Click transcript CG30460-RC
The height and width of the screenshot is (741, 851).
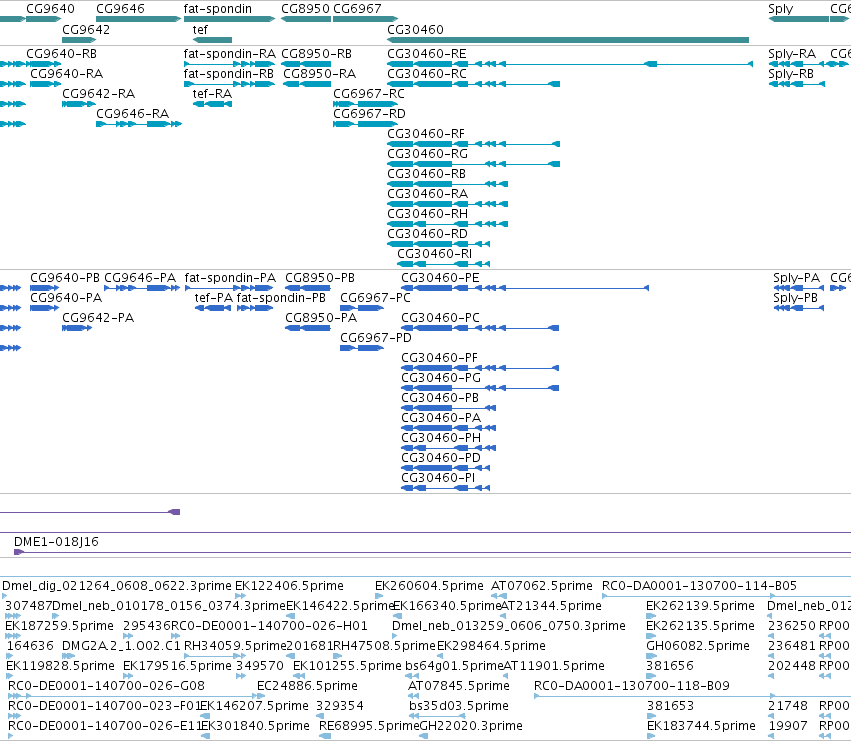[427, 74]
